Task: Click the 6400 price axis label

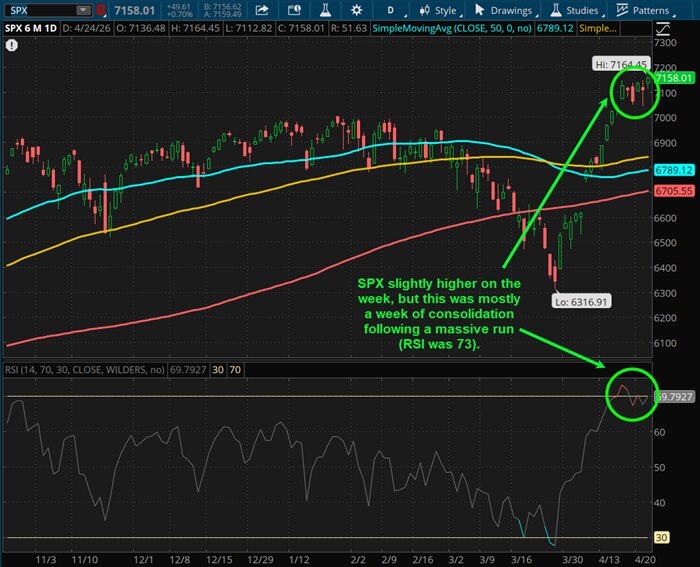Action: tap(665, 268)
